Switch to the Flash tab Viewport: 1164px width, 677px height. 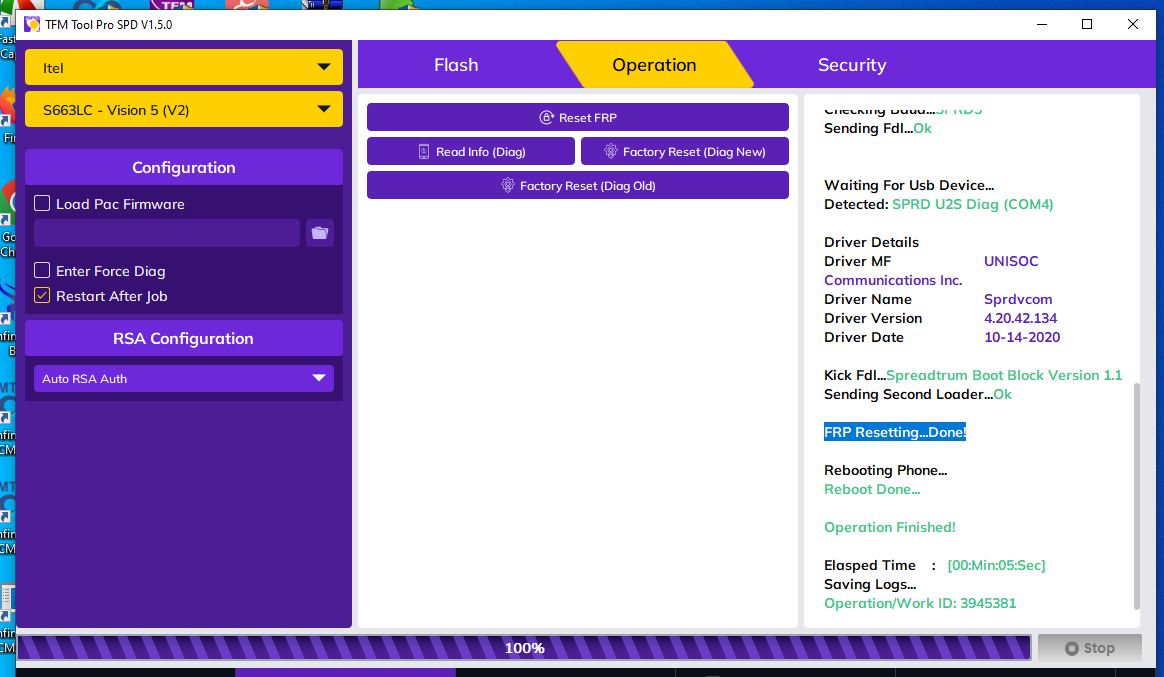[456, 65]
